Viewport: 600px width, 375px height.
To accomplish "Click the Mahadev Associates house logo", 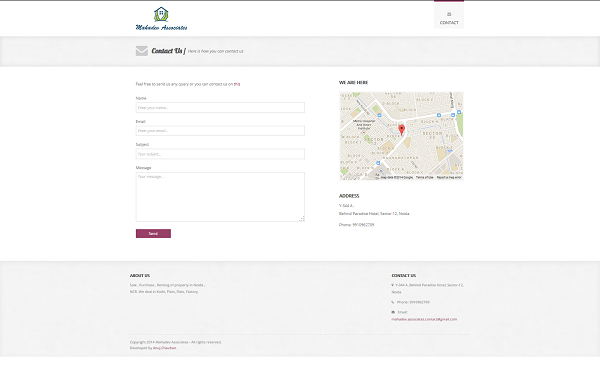I will (x=161, y=18).
